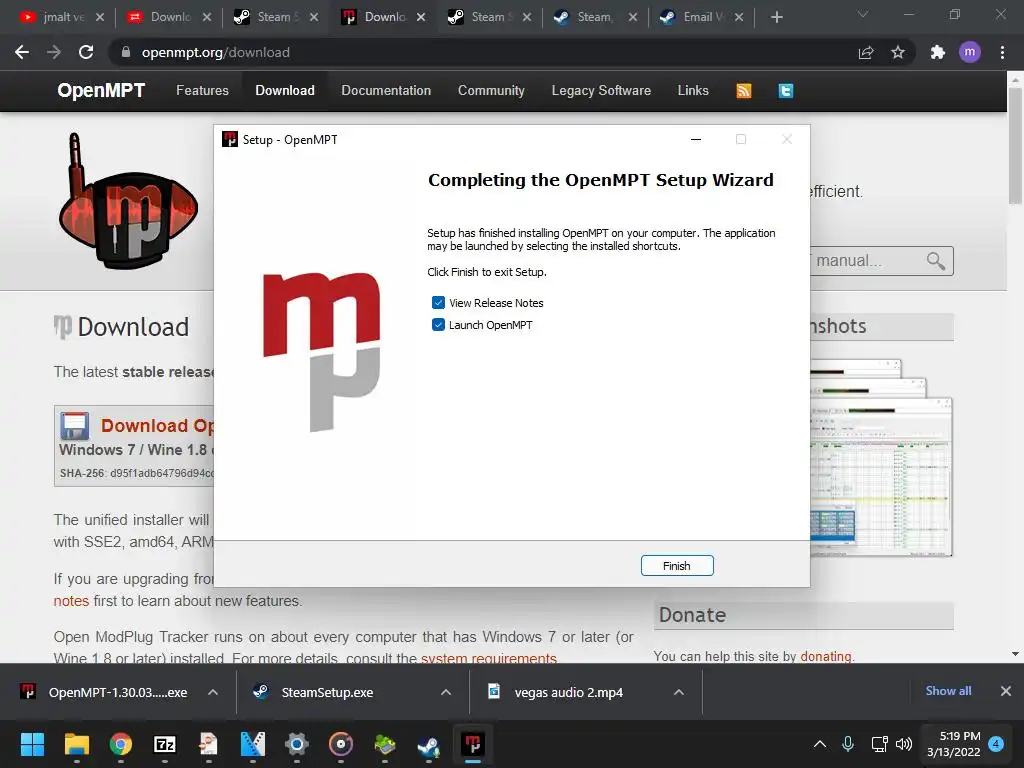1024x768 pixels.
Task: Click the browser forward arrow
Action: (x=54, y=52)
